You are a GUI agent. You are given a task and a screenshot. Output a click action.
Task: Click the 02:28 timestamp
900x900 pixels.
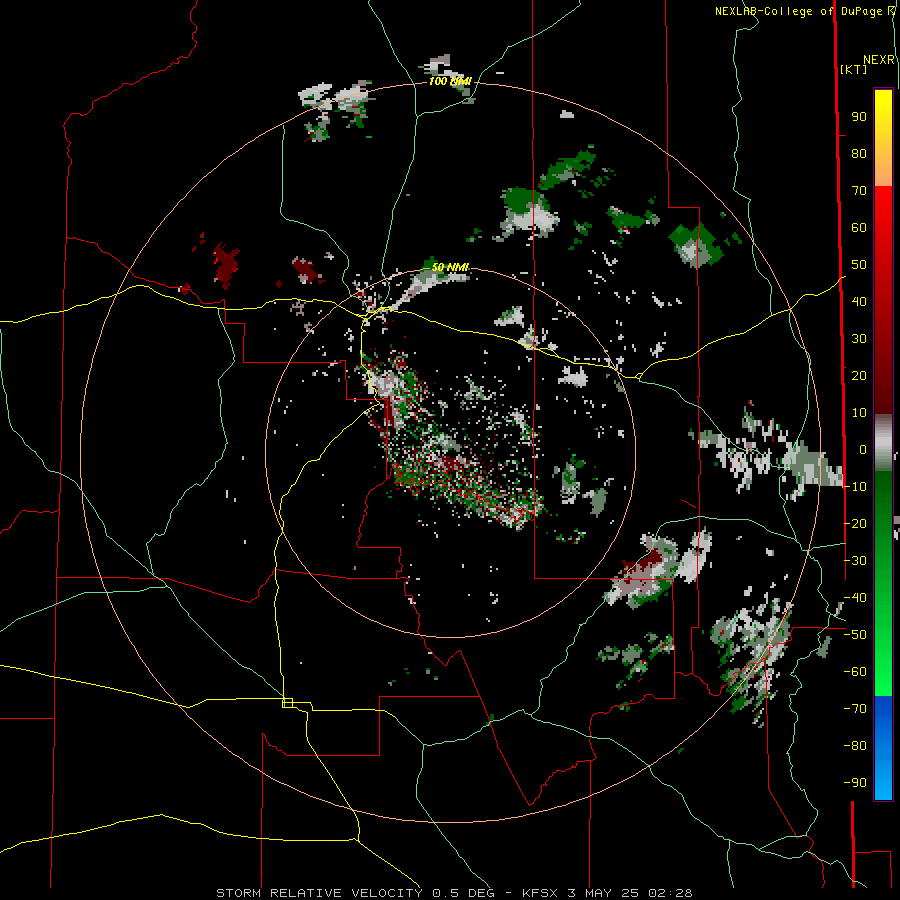tap(670, 893)
